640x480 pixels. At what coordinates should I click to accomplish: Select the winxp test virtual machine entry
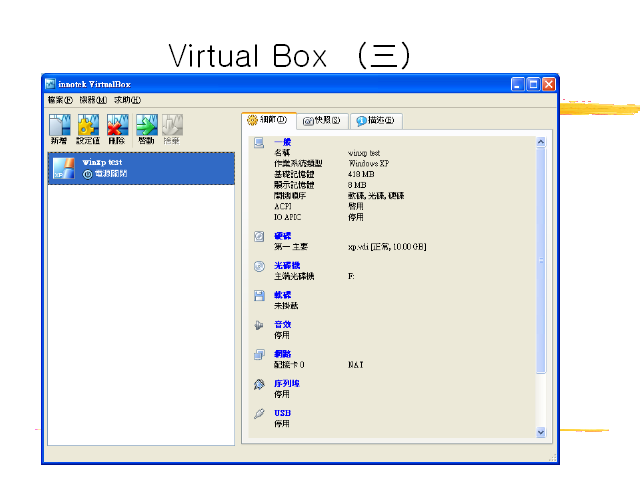(141, 168)
